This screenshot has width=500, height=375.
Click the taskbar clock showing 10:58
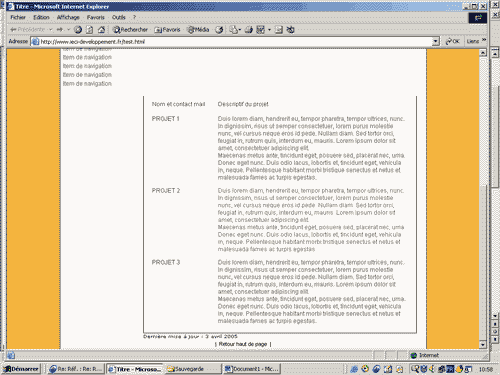[486, 369]
